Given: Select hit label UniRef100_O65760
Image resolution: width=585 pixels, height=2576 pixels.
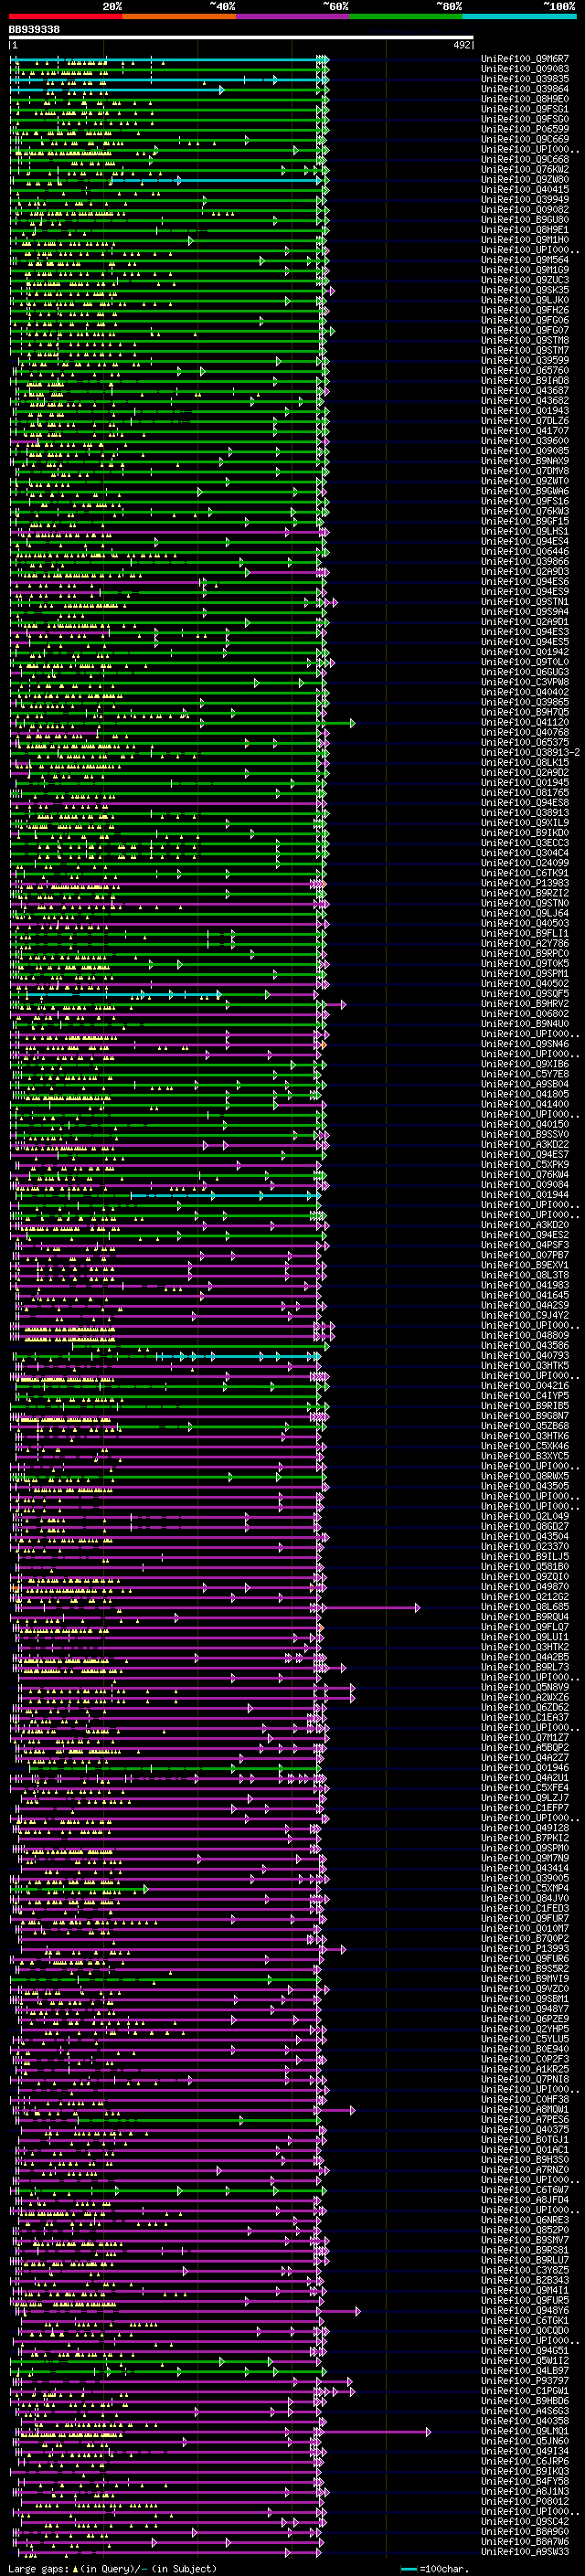Looking at the screenshot, I should (524, 370).
